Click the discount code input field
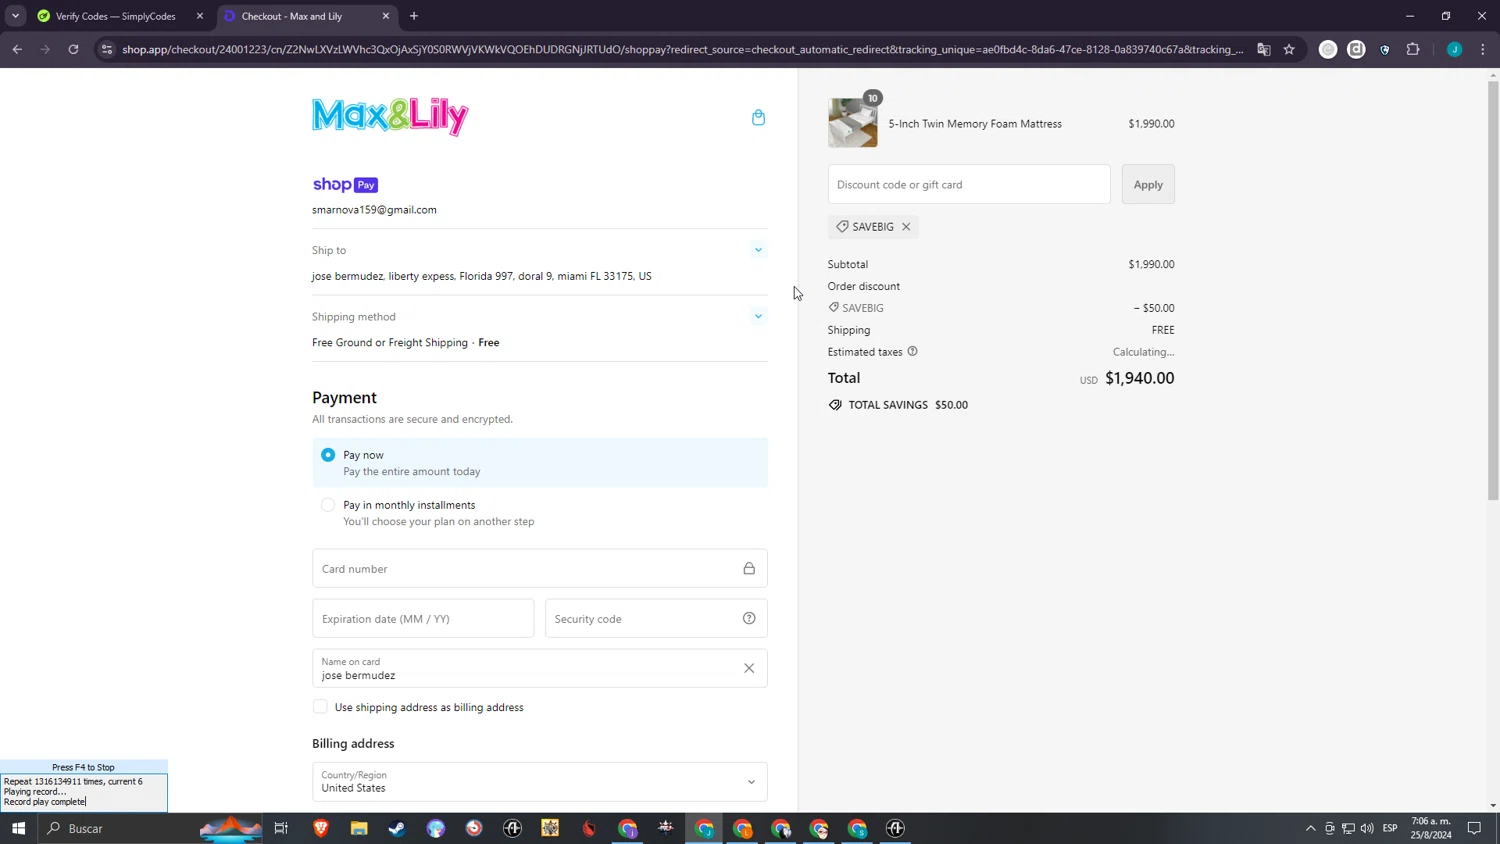The image size is (1500, 844). coord(969,184)
